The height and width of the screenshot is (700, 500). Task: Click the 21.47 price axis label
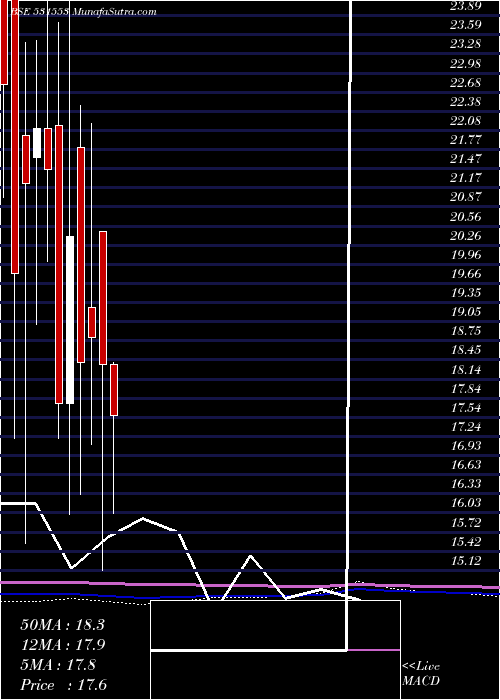(465, 159)
